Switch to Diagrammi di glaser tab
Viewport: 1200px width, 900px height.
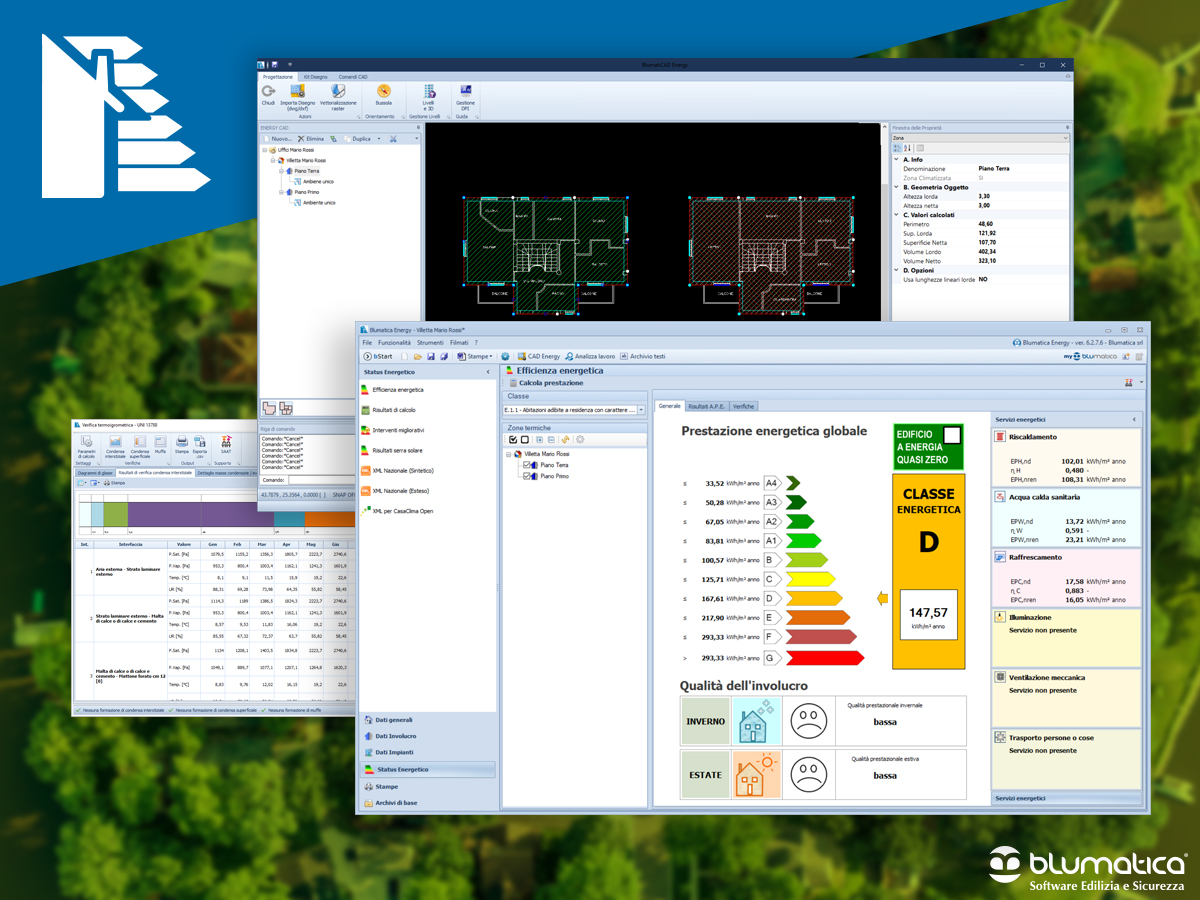coord(95,472)
